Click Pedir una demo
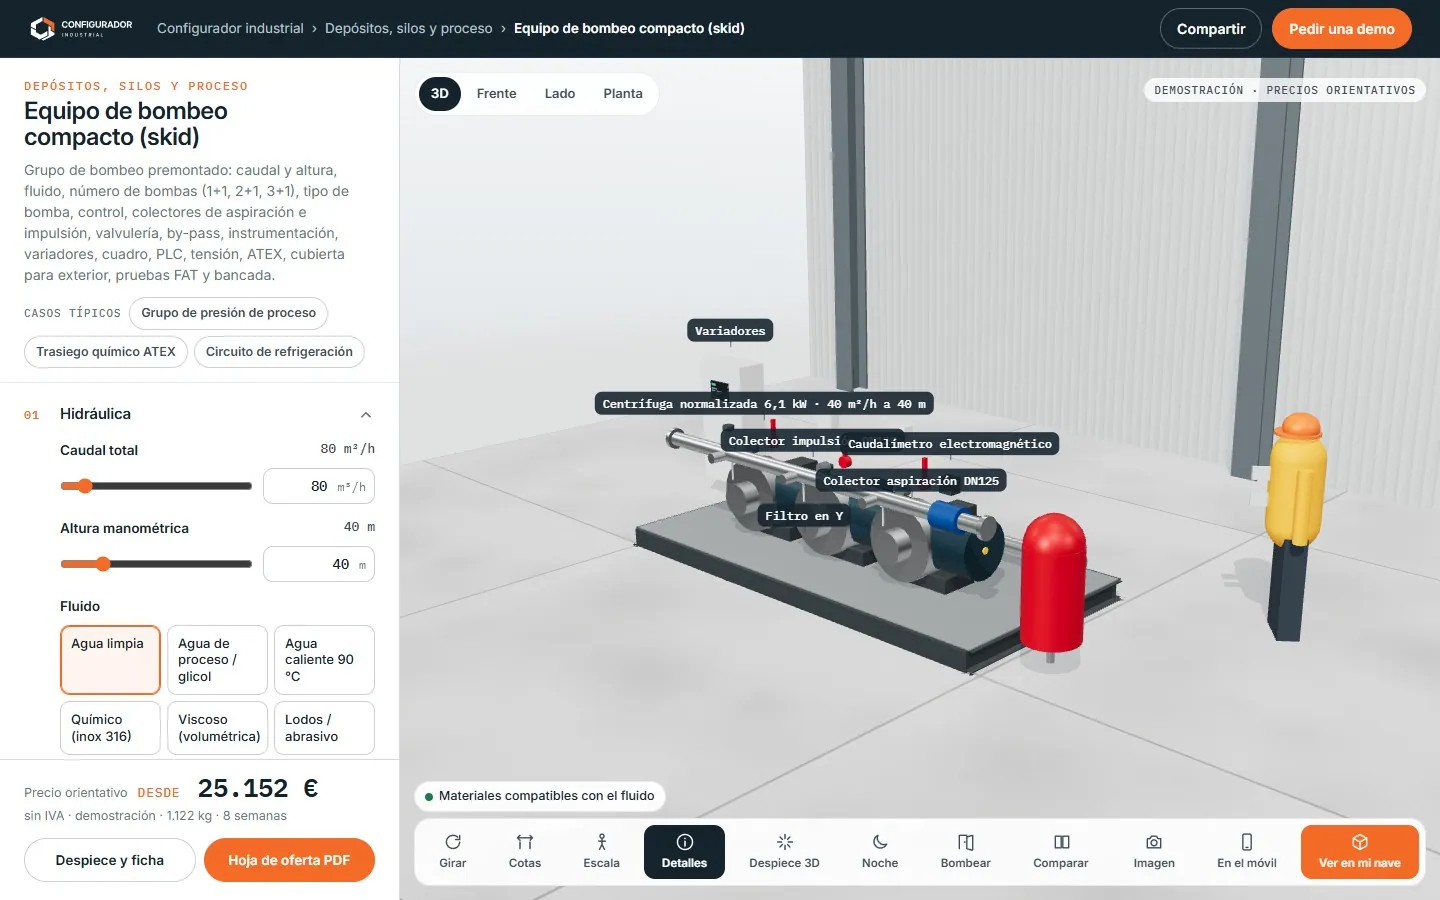 coord(1342,29)
